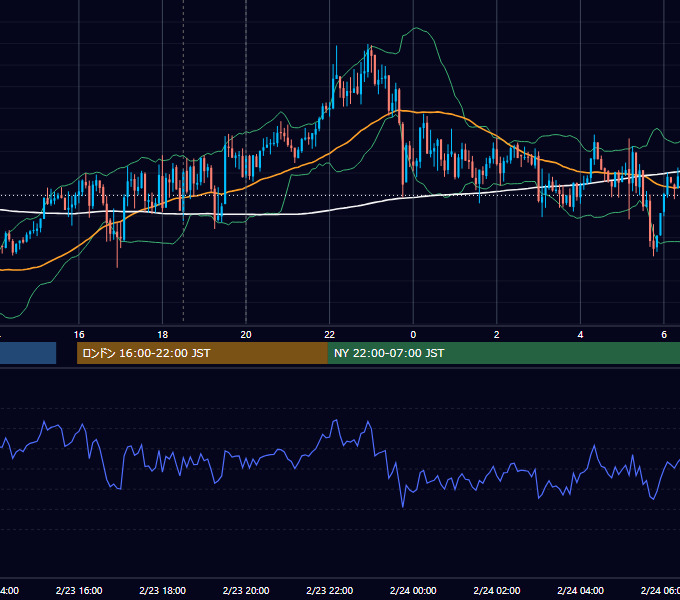
Task: Click the hour 2 axis tick label
Action: tap(497, 335)
